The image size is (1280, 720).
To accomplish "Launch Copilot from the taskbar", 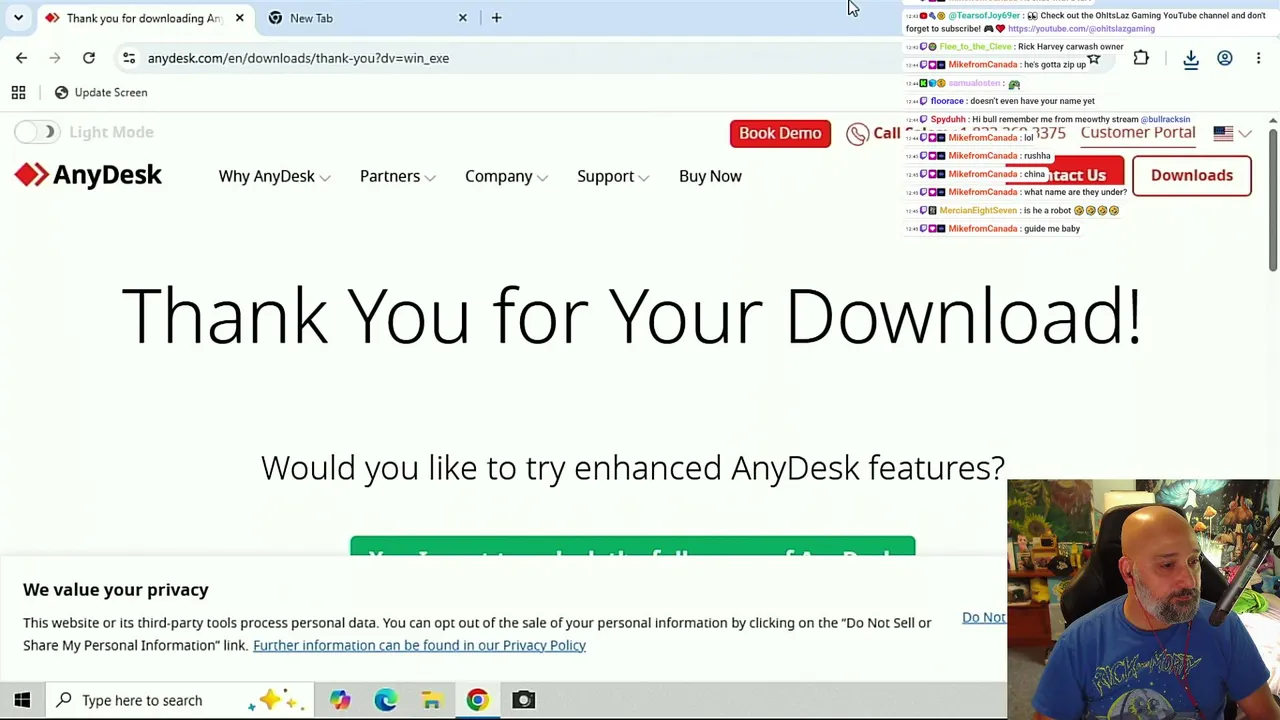I will pyautogui.click(x=340, y=700).
